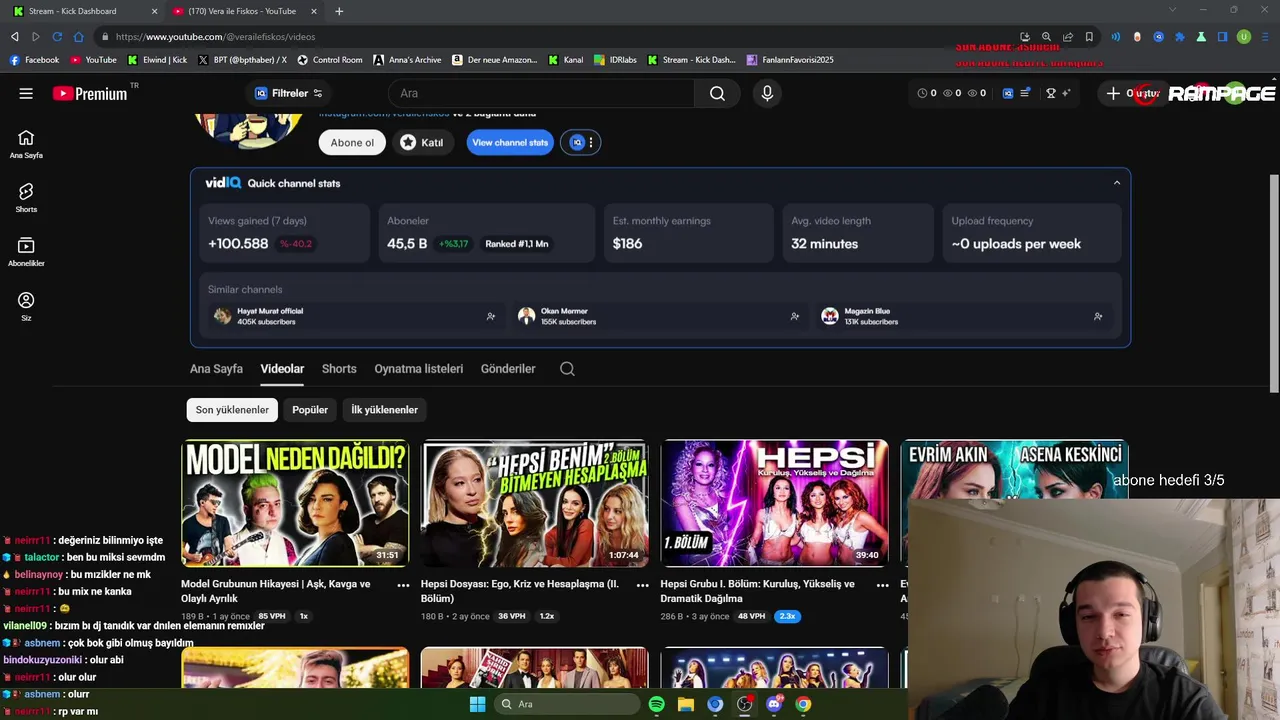Open vidIQ trophy achievements icon
1280x720 pixels.
(x=1051, y=93)
